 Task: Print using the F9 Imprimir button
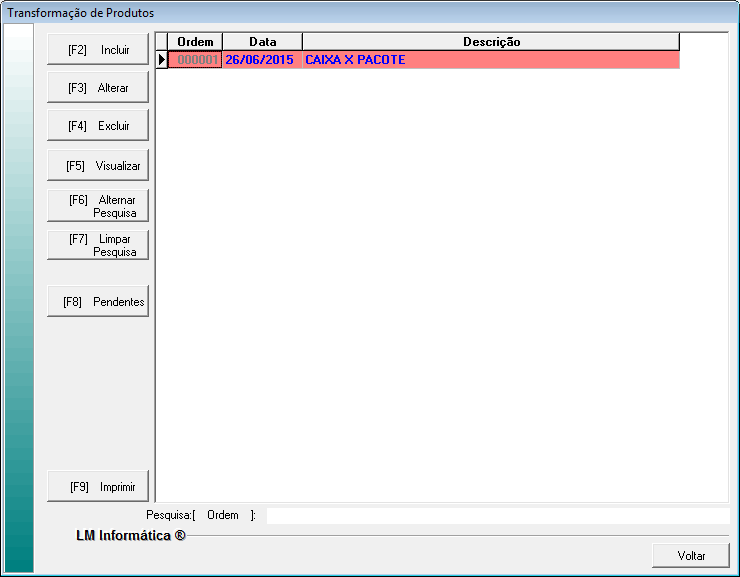click(98, 487)
